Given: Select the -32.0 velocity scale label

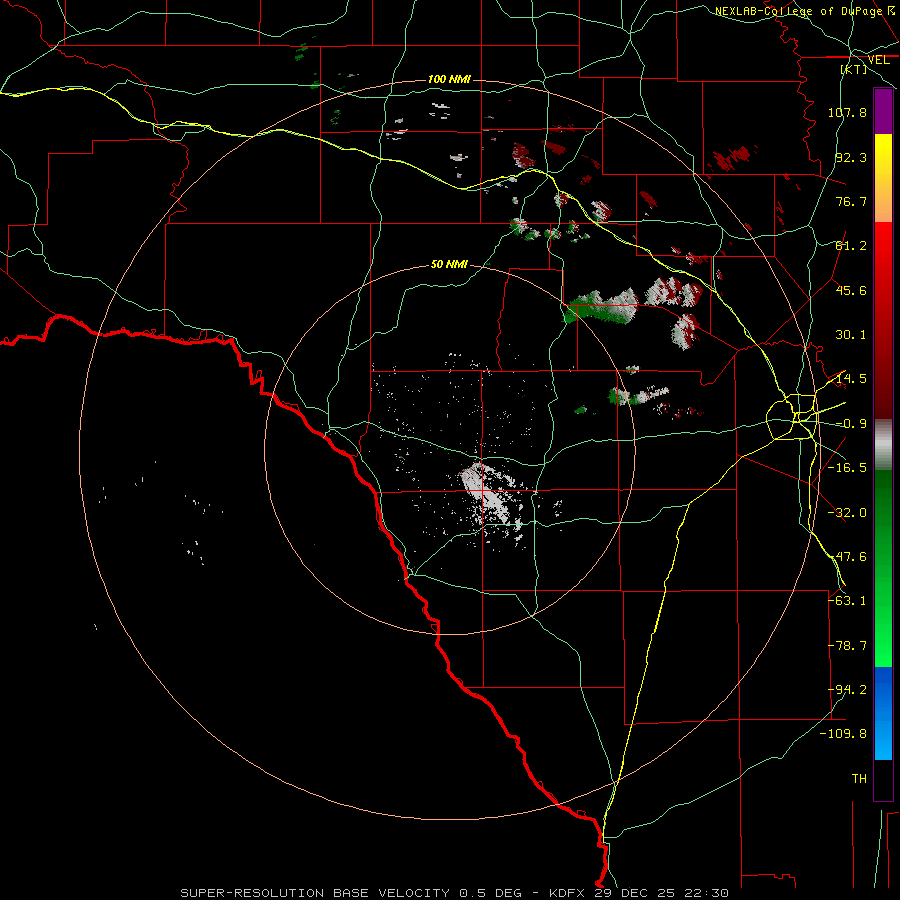Looking at the screenshot, I should 847,513.
